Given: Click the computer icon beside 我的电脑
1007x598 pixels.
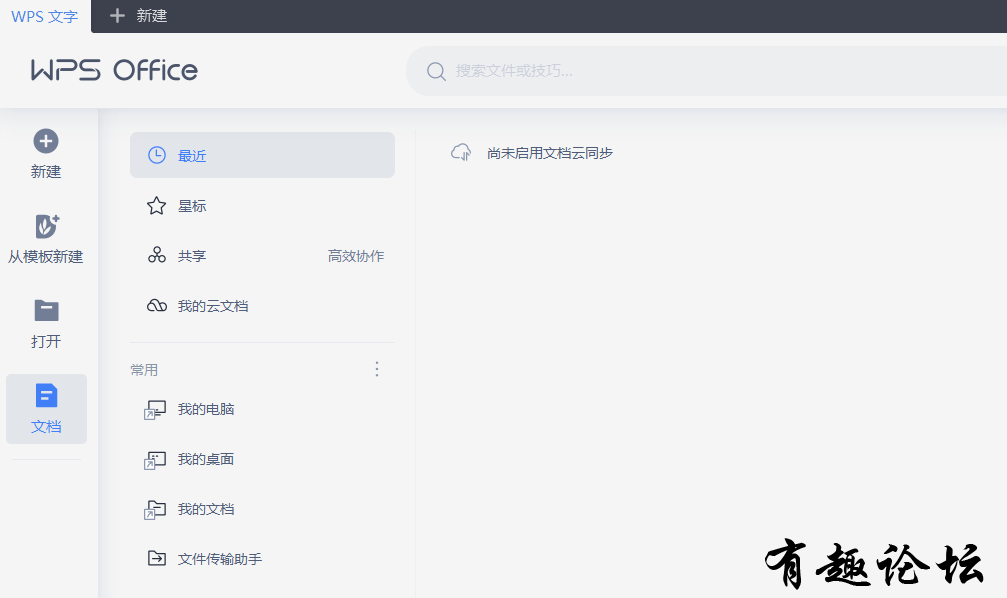Looking at the screenshot, I should click(155, 410).
